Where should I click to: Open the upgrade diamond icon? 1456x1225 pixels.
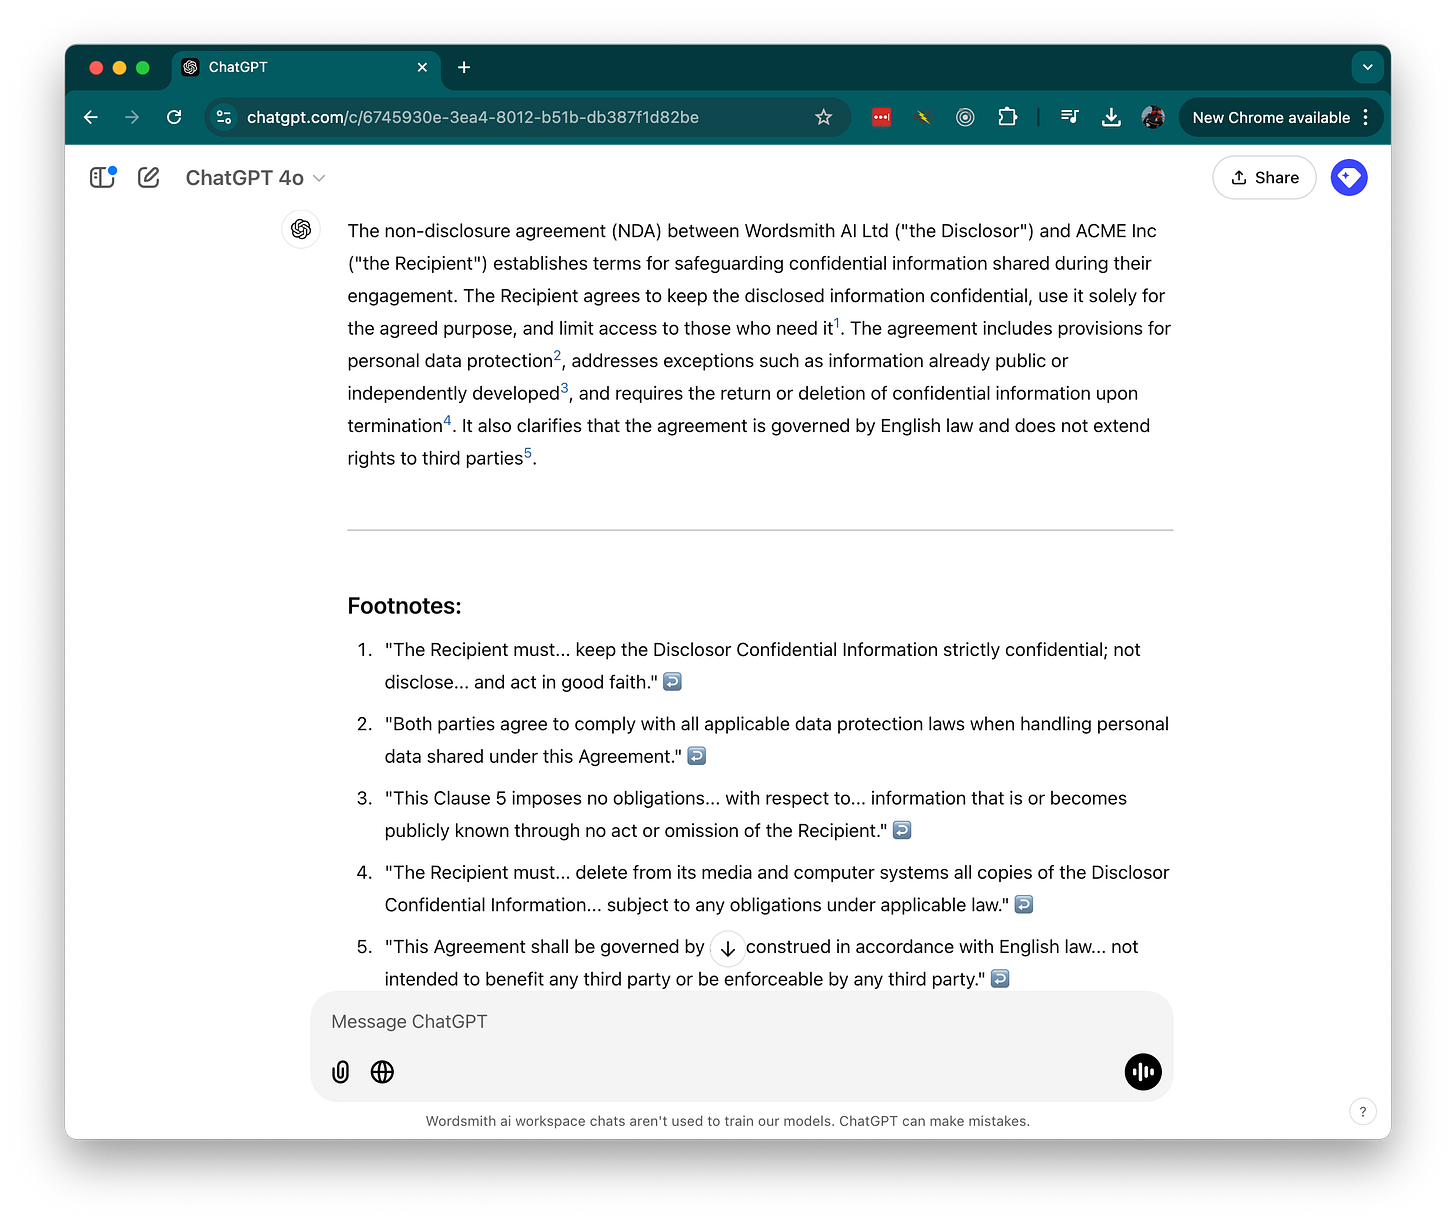1349,177
